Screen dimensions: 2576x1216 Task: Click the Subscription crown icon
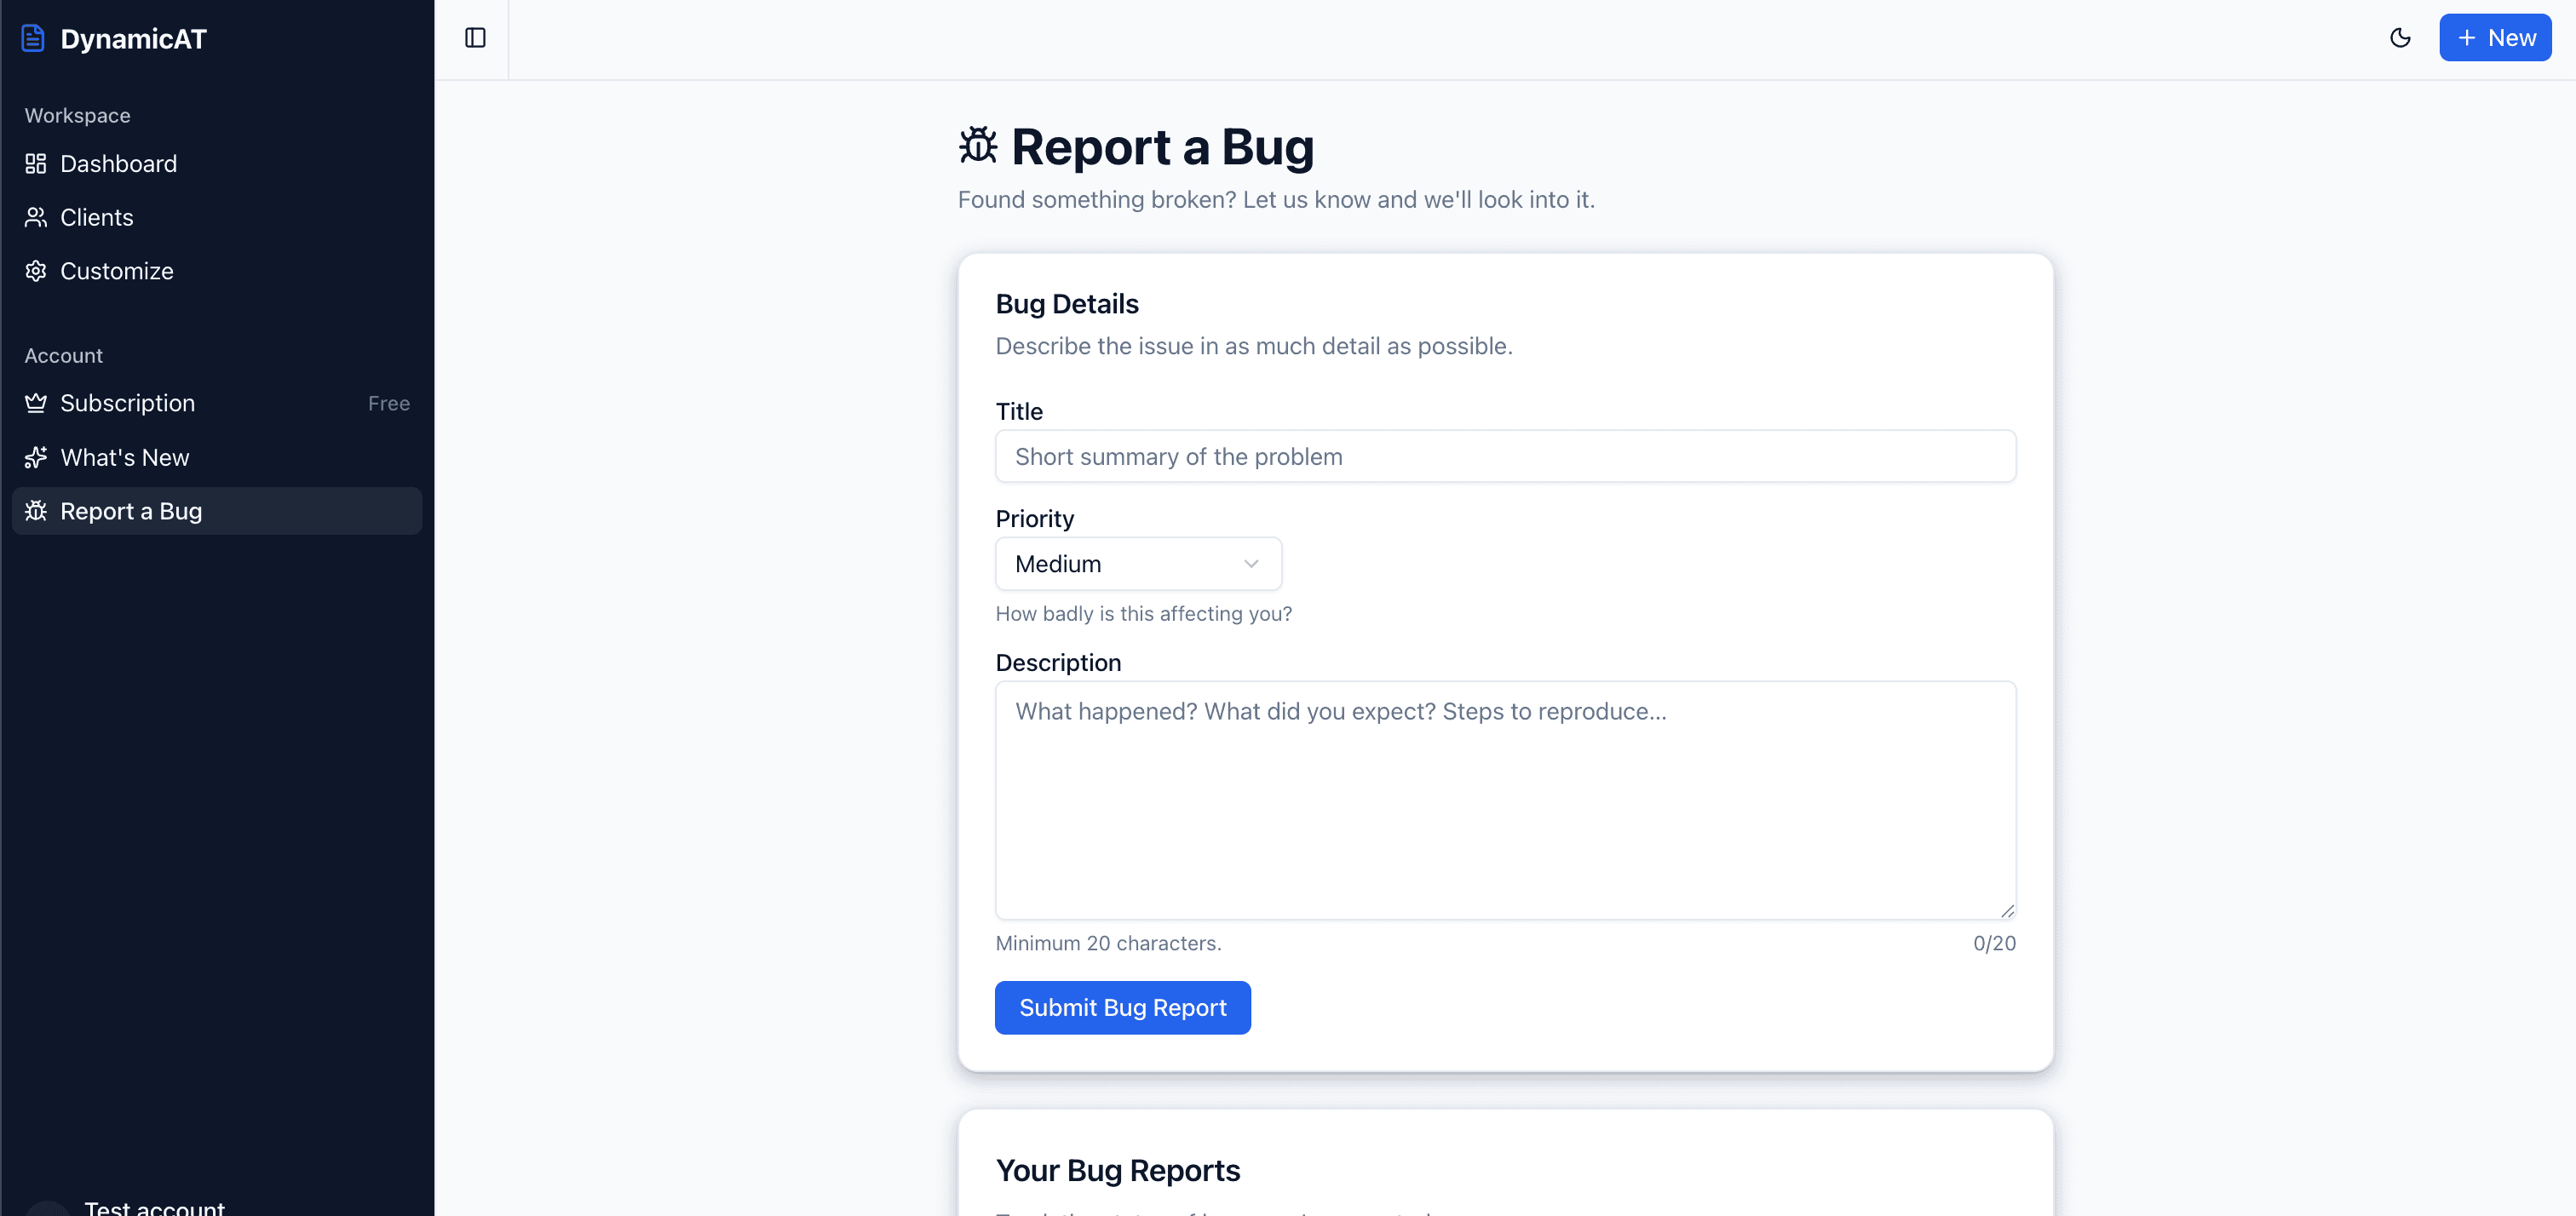(x=36, y=403)
